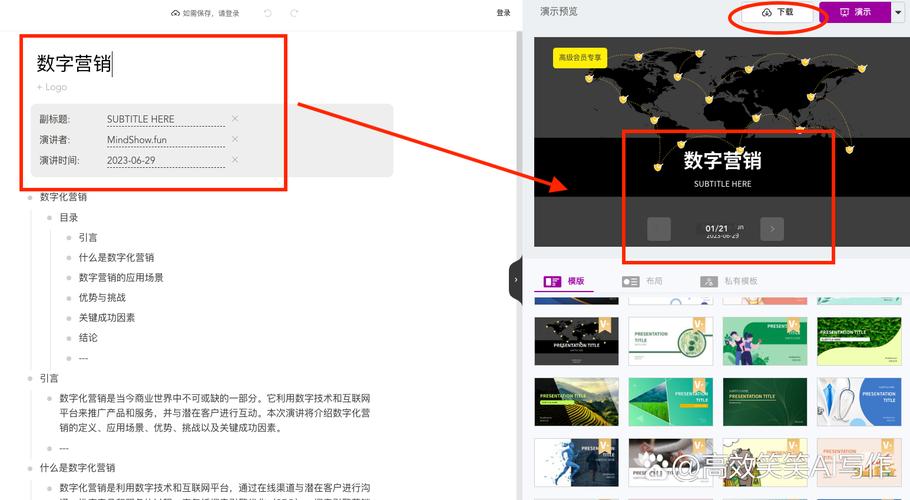This screenshot has width=910, height=500.
Task: Select the black world map template thumbnail
Action: [x=576, y=341]
